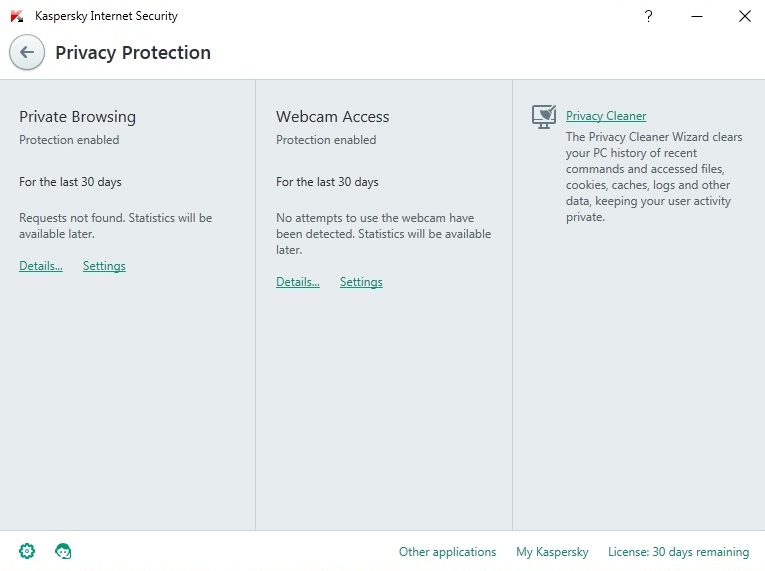Click the Privacy Cleaner monitor icon

pyautogui.click(x=544, y=117)
